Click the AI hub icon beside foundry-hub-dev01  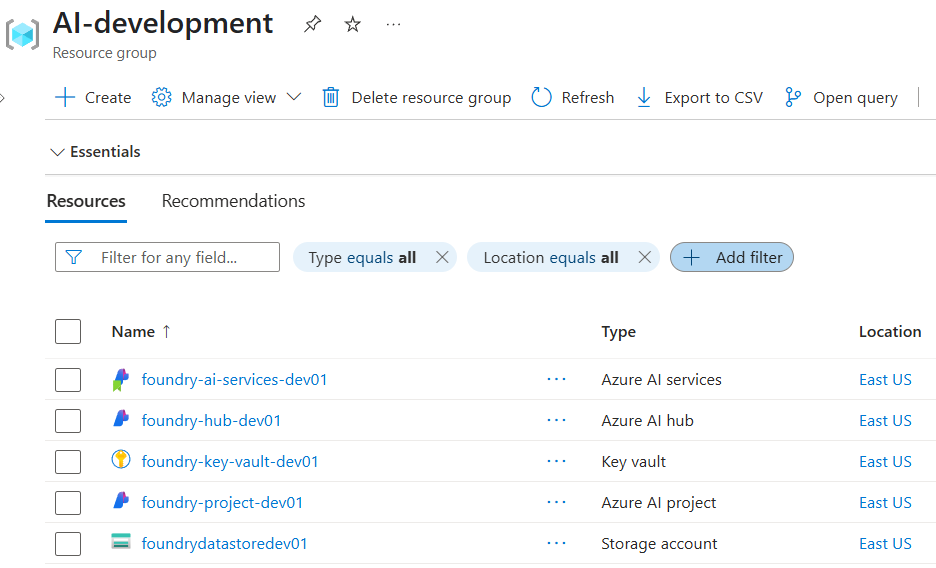(121, 419)
